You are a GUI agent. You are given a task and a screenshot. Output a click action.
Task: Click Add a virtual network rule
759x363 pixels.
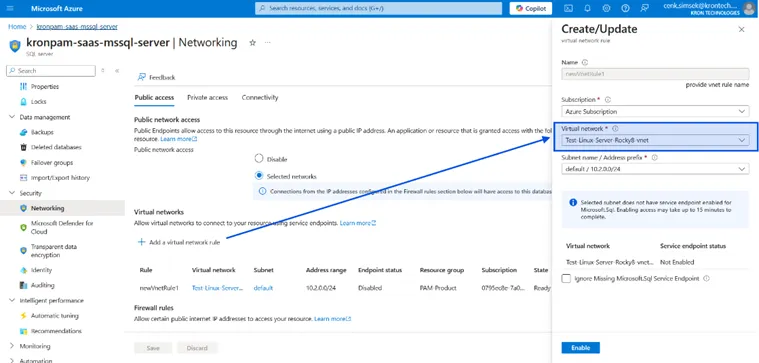coord(179,242)
